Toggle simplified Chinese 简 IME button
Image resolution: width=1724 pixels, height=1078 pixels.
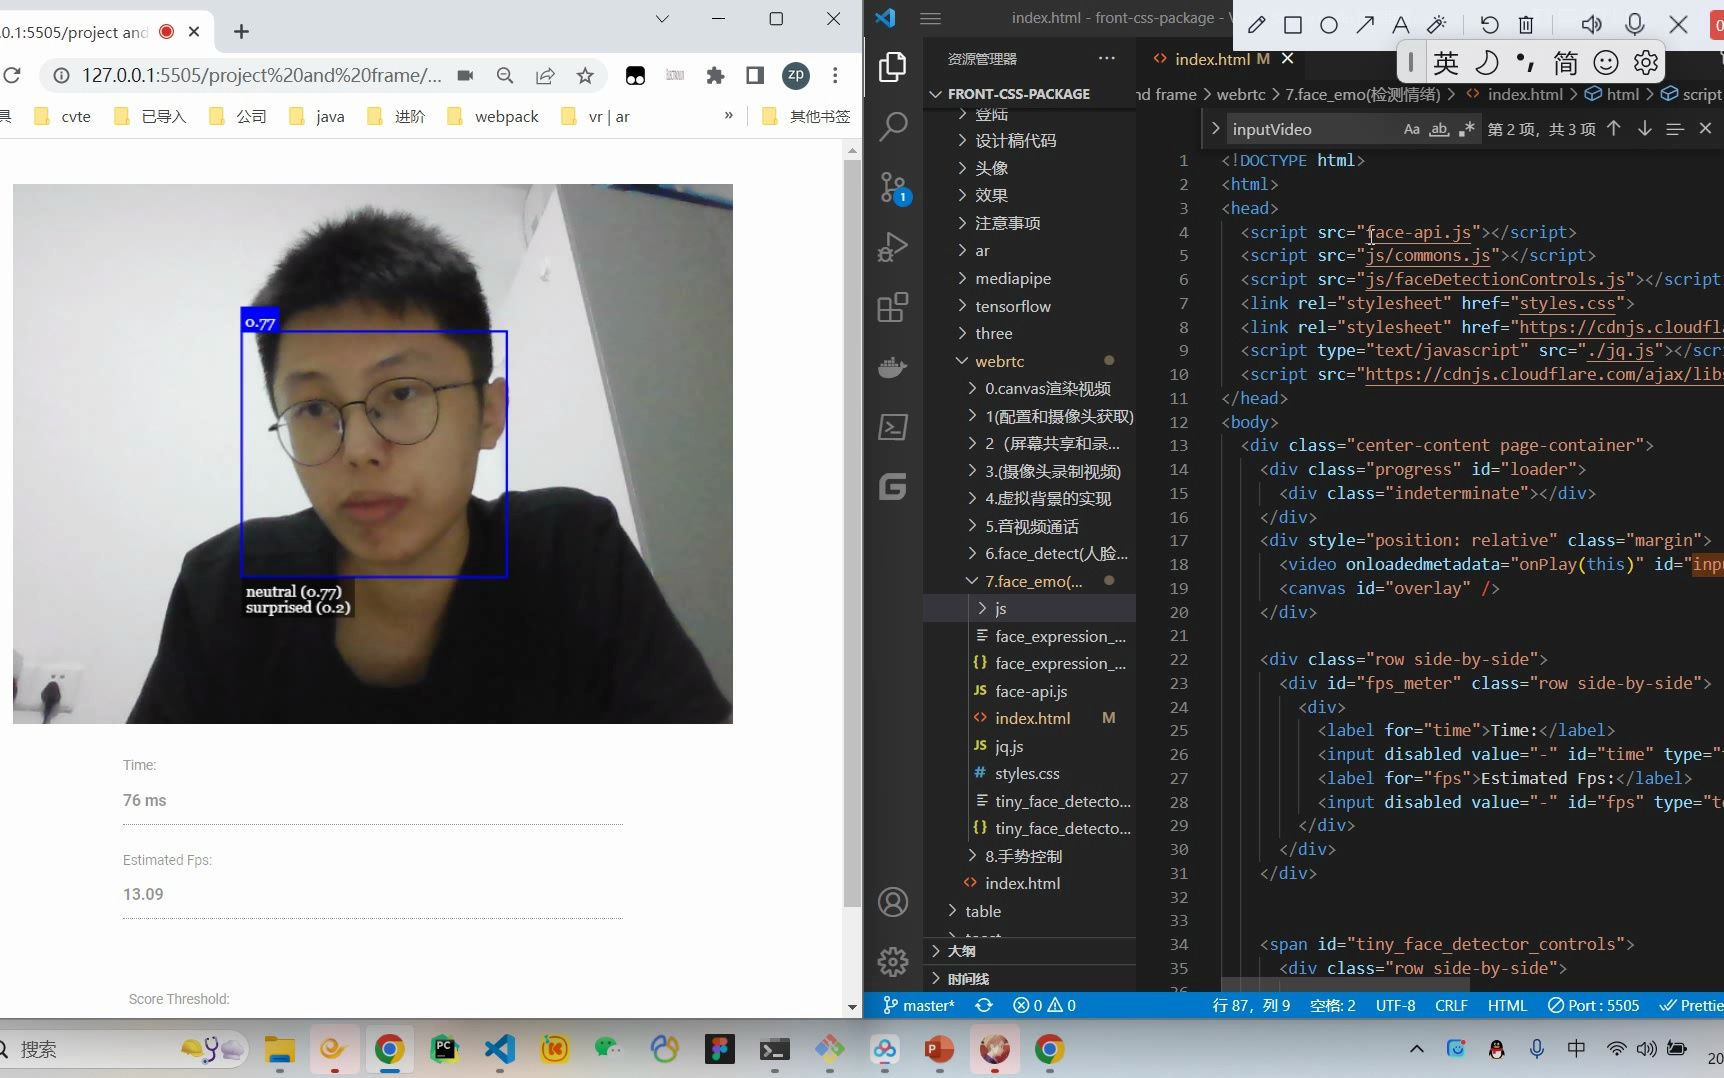click(1566, 63)
